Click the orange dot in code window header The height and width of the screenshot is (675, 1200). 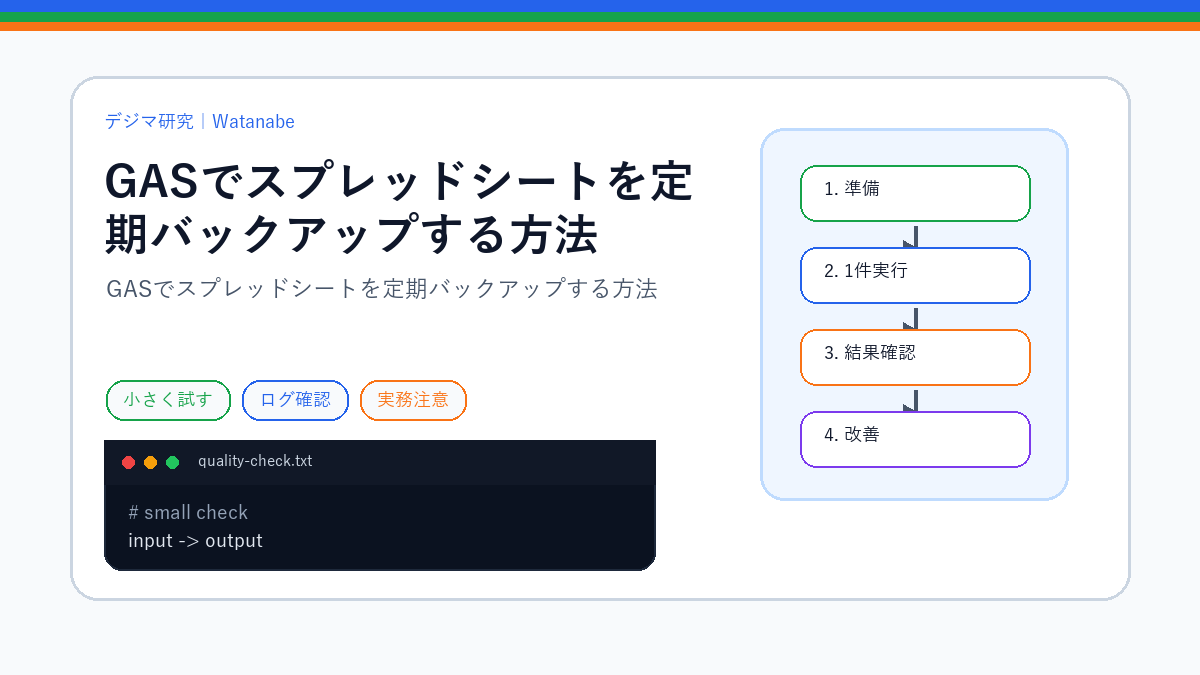tap(150, 462)
